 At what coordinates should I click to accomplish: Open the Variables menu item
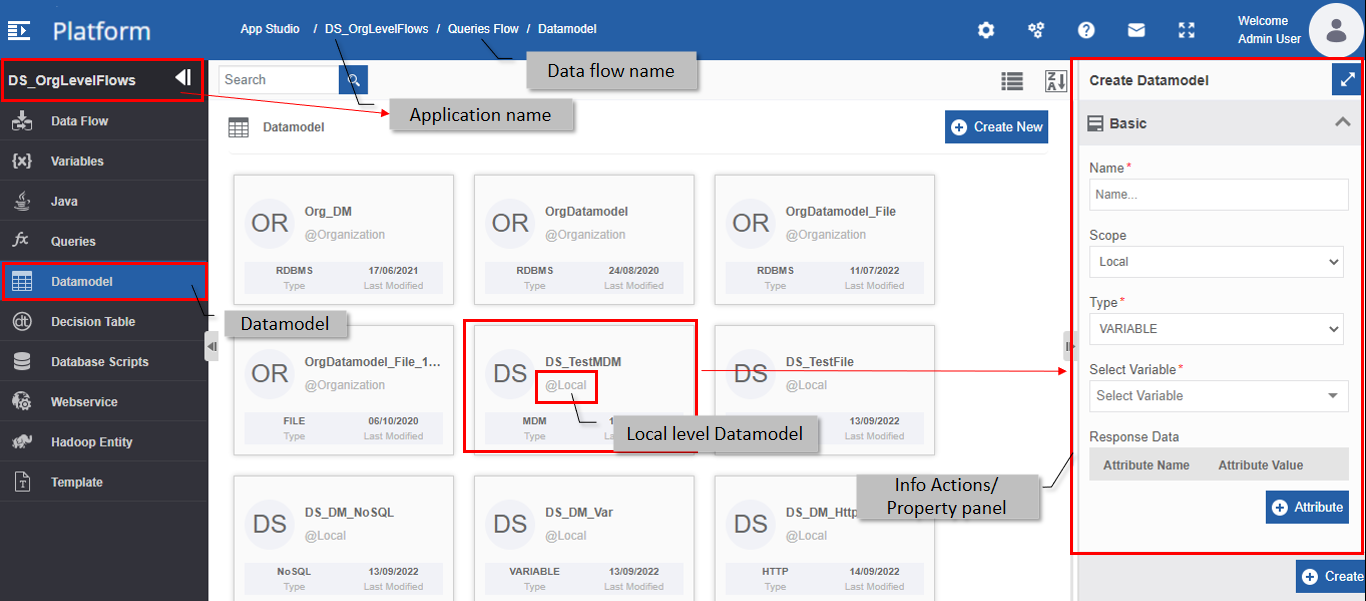(104, 161)
